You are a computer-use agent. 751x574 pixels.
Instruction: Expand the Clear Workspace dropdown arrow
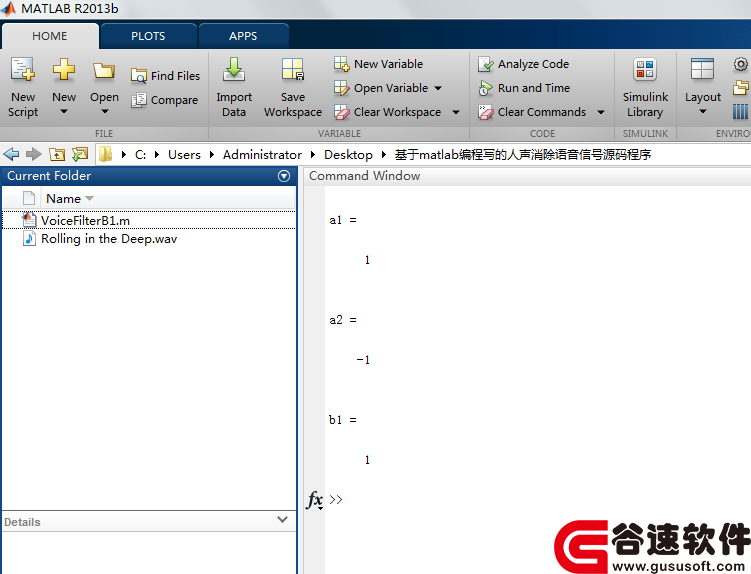(x=456, y=112)
